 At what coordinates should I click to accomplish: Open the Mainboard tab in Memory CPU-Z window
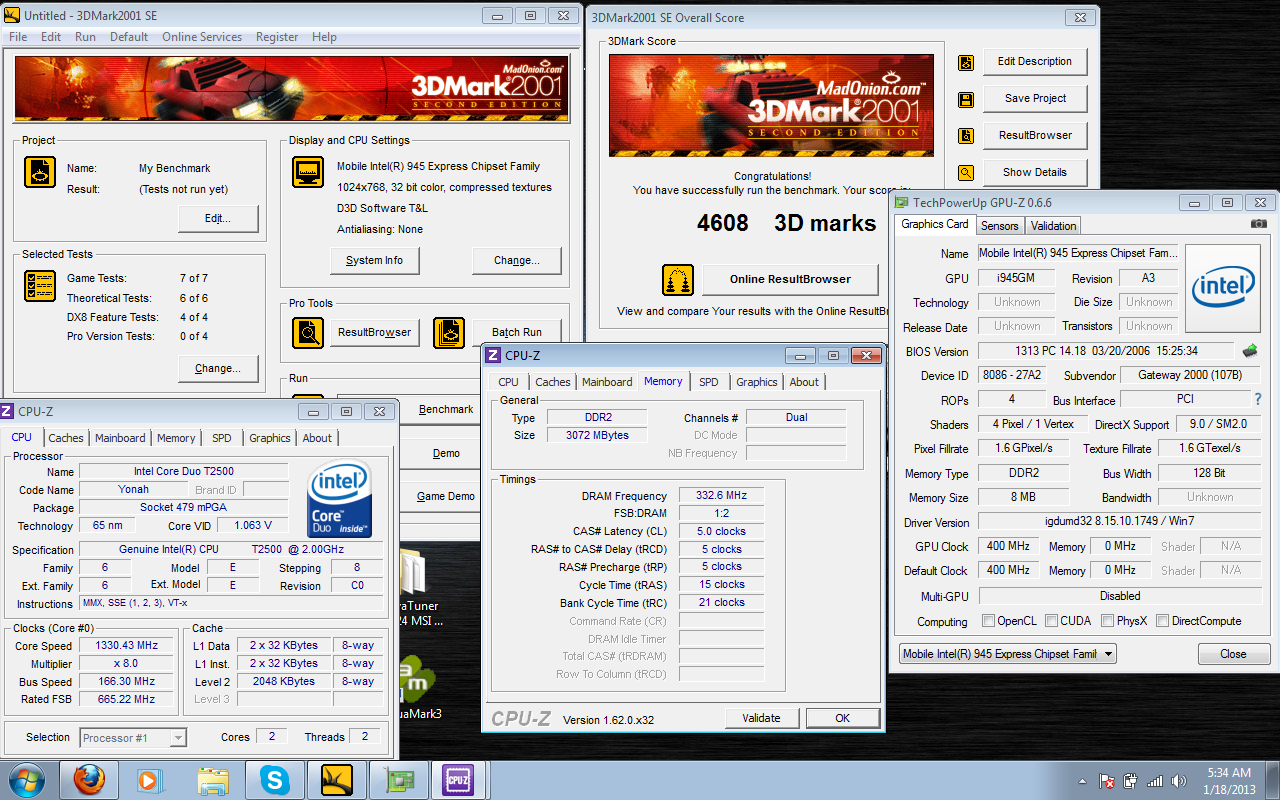(607, 382)
